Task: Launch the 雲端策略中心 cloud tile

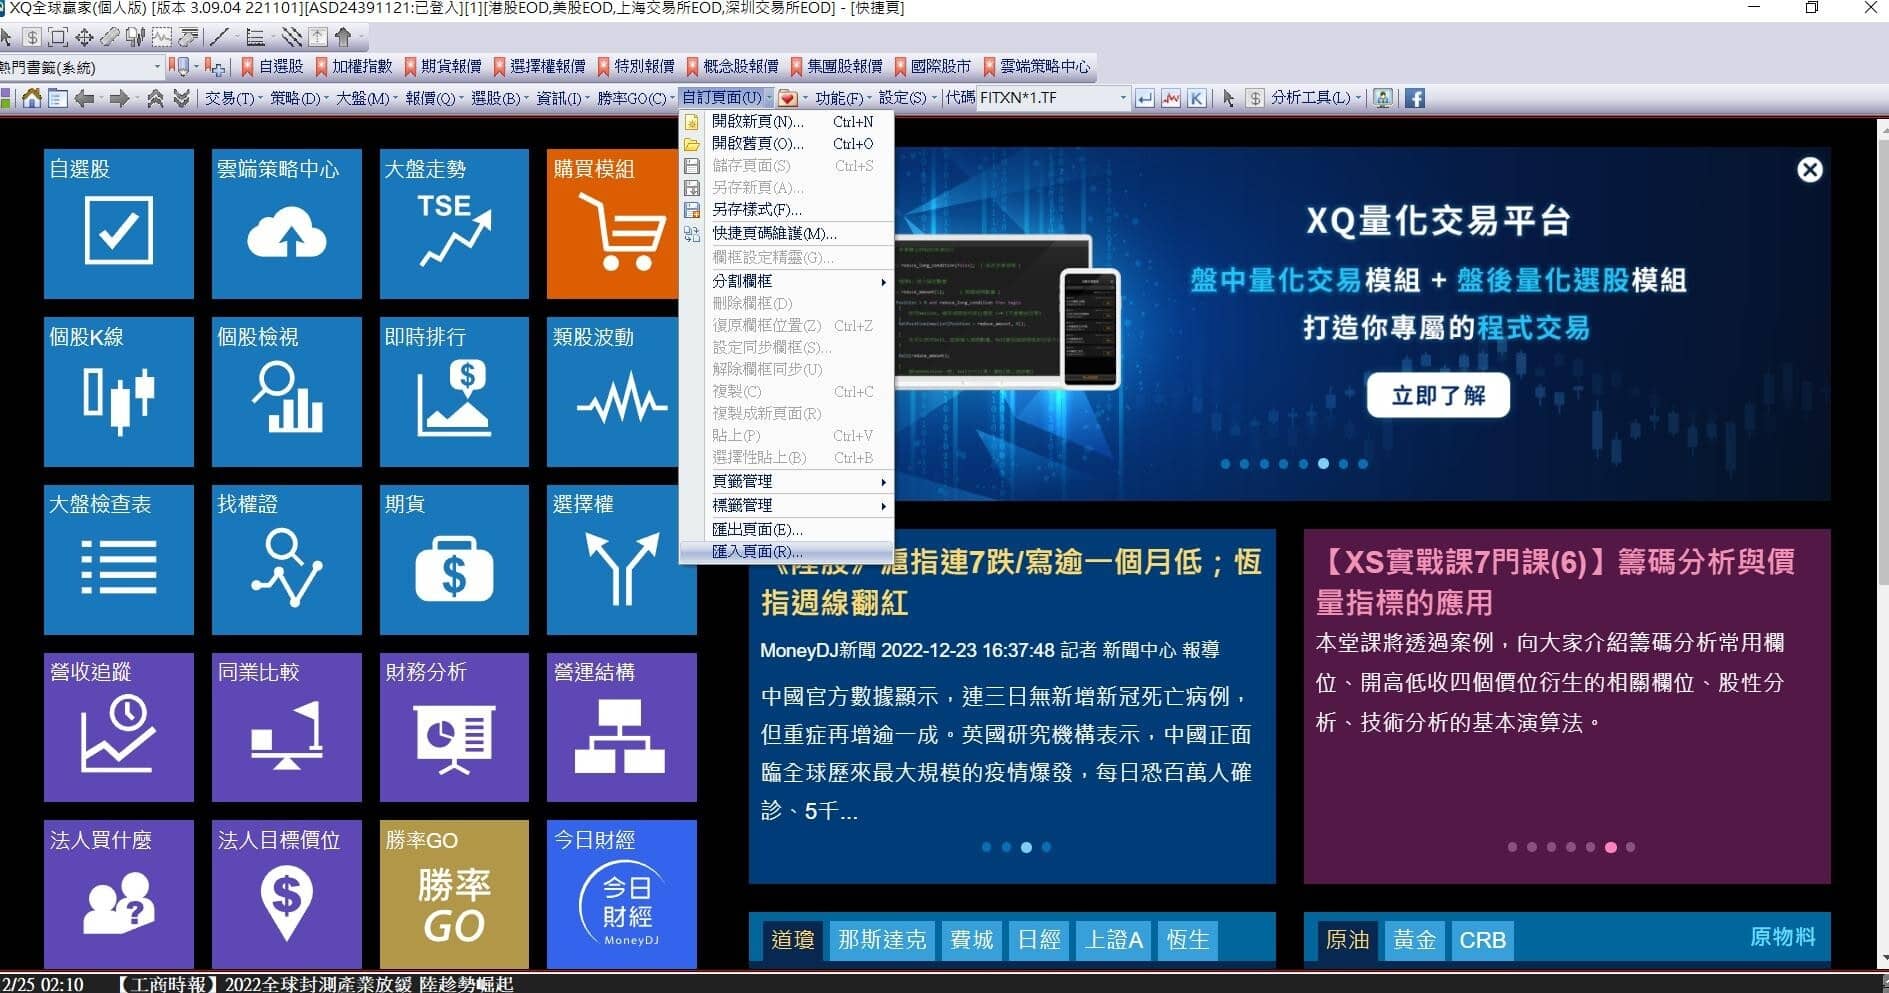Action: [x=286, y=224]
